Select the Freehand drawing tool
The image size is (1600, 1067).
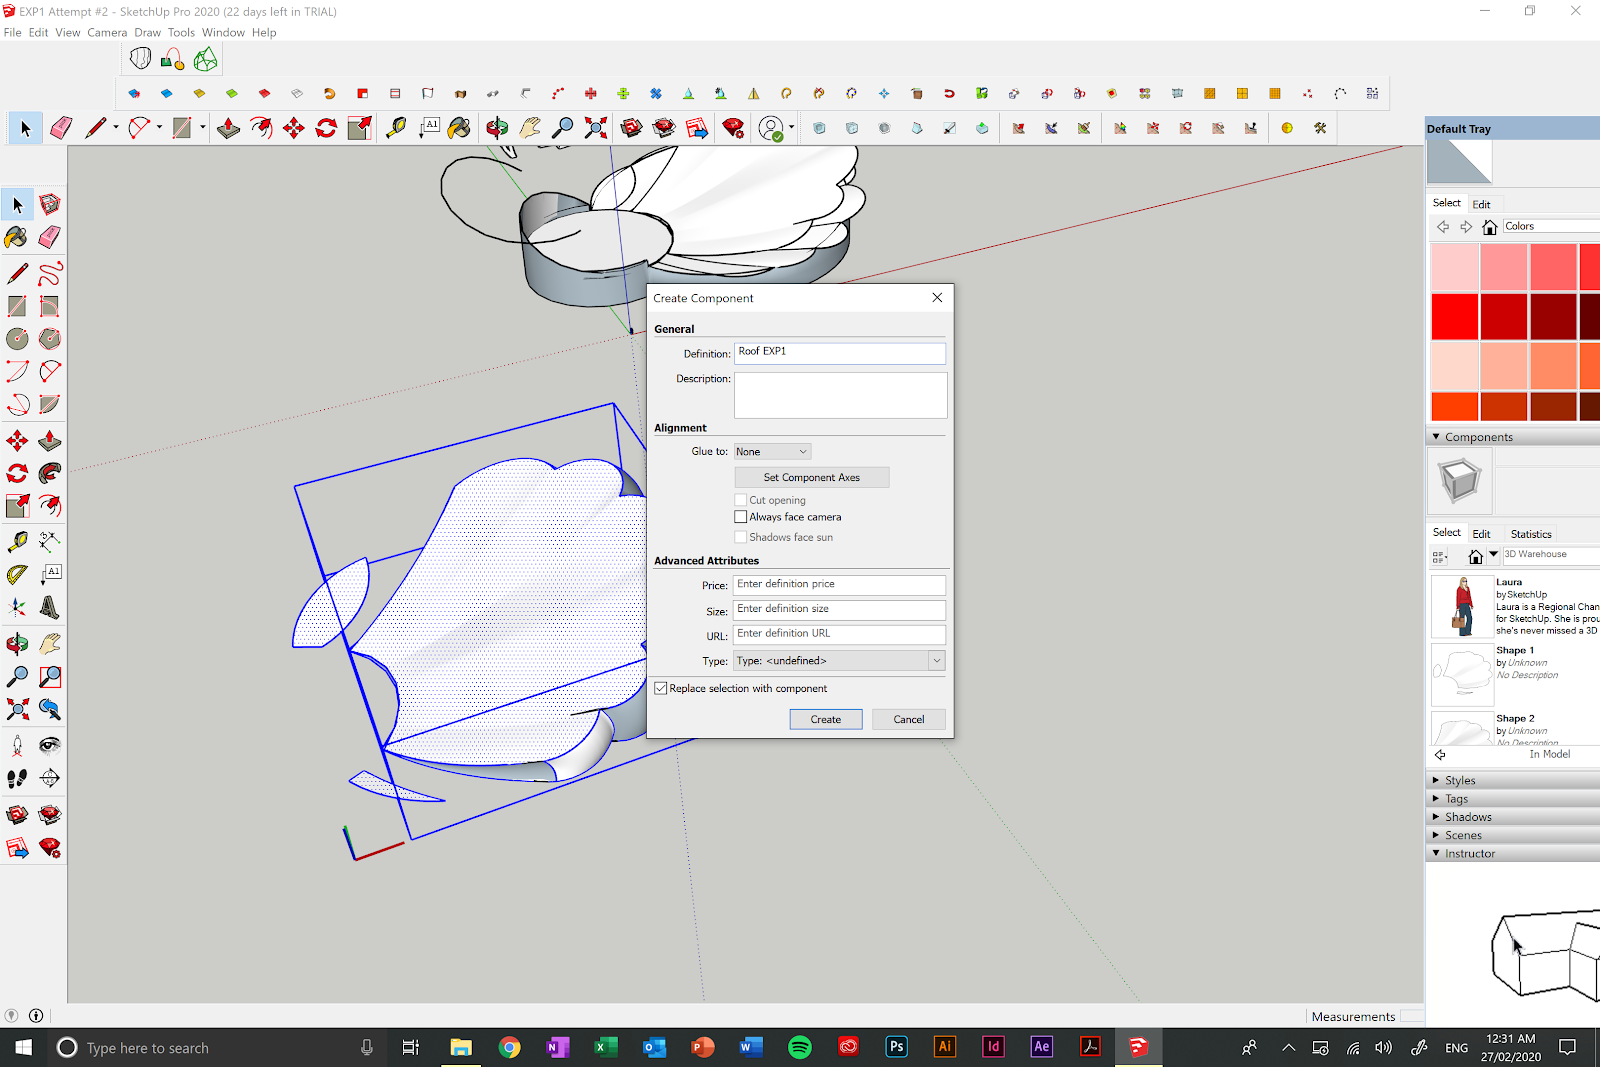click(50, 273)
